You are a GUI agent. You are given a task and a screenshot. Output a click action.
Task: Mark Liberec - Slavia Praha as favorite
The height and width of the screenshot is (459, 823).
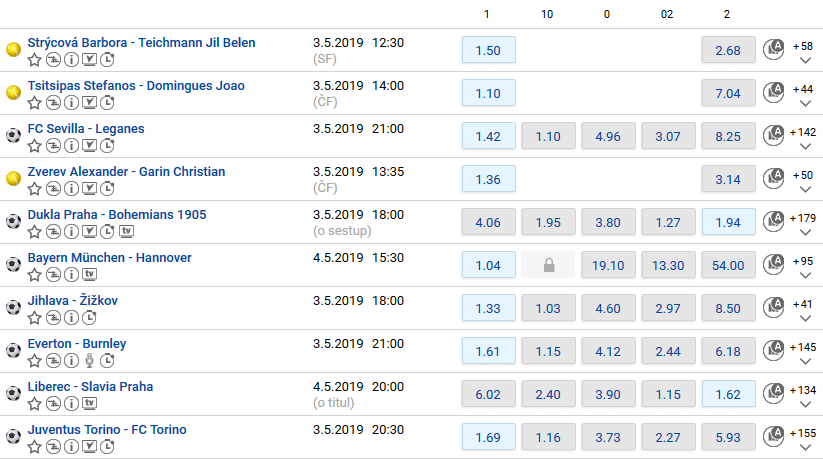35,403
